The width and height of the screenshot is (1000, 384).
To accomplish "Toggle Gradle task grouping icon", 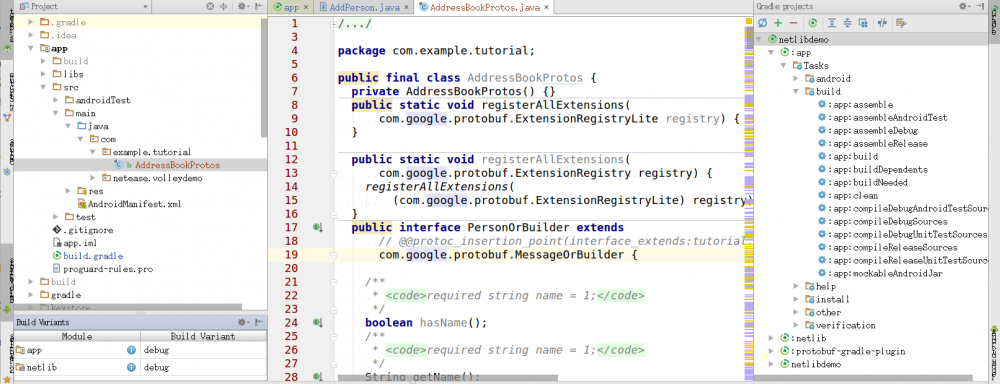I will (863, 23).
